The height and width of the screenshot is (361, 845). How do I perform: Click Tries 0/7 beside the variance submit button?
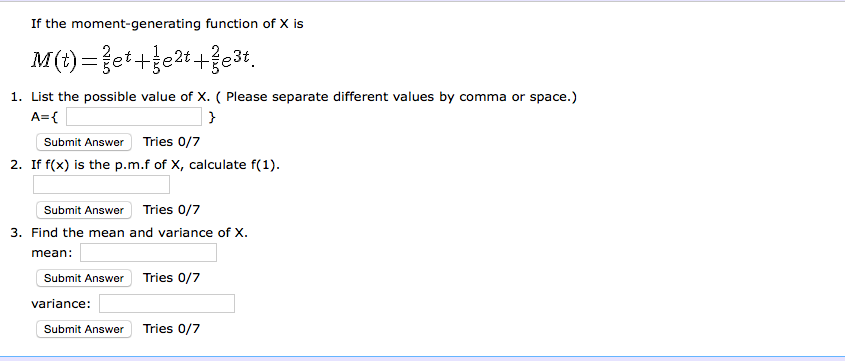pos(171,329)
